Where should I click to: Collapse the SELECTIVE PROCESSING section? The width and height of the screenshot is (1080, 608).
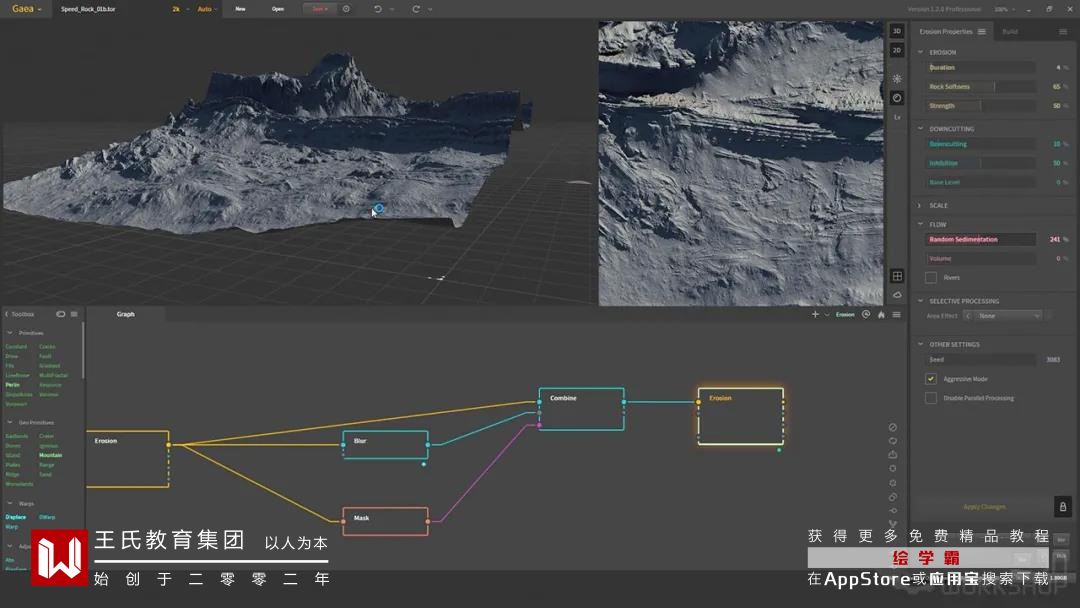pyautogui.click(x=920, y=301)
